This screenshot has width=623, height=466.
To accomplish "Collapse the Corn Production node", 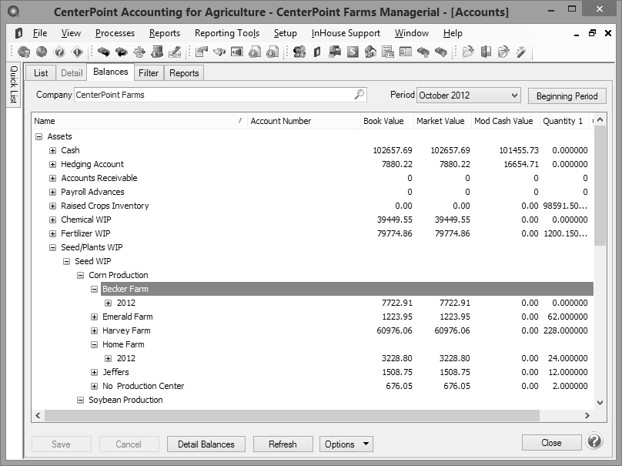I will click(x=80, y=275).
